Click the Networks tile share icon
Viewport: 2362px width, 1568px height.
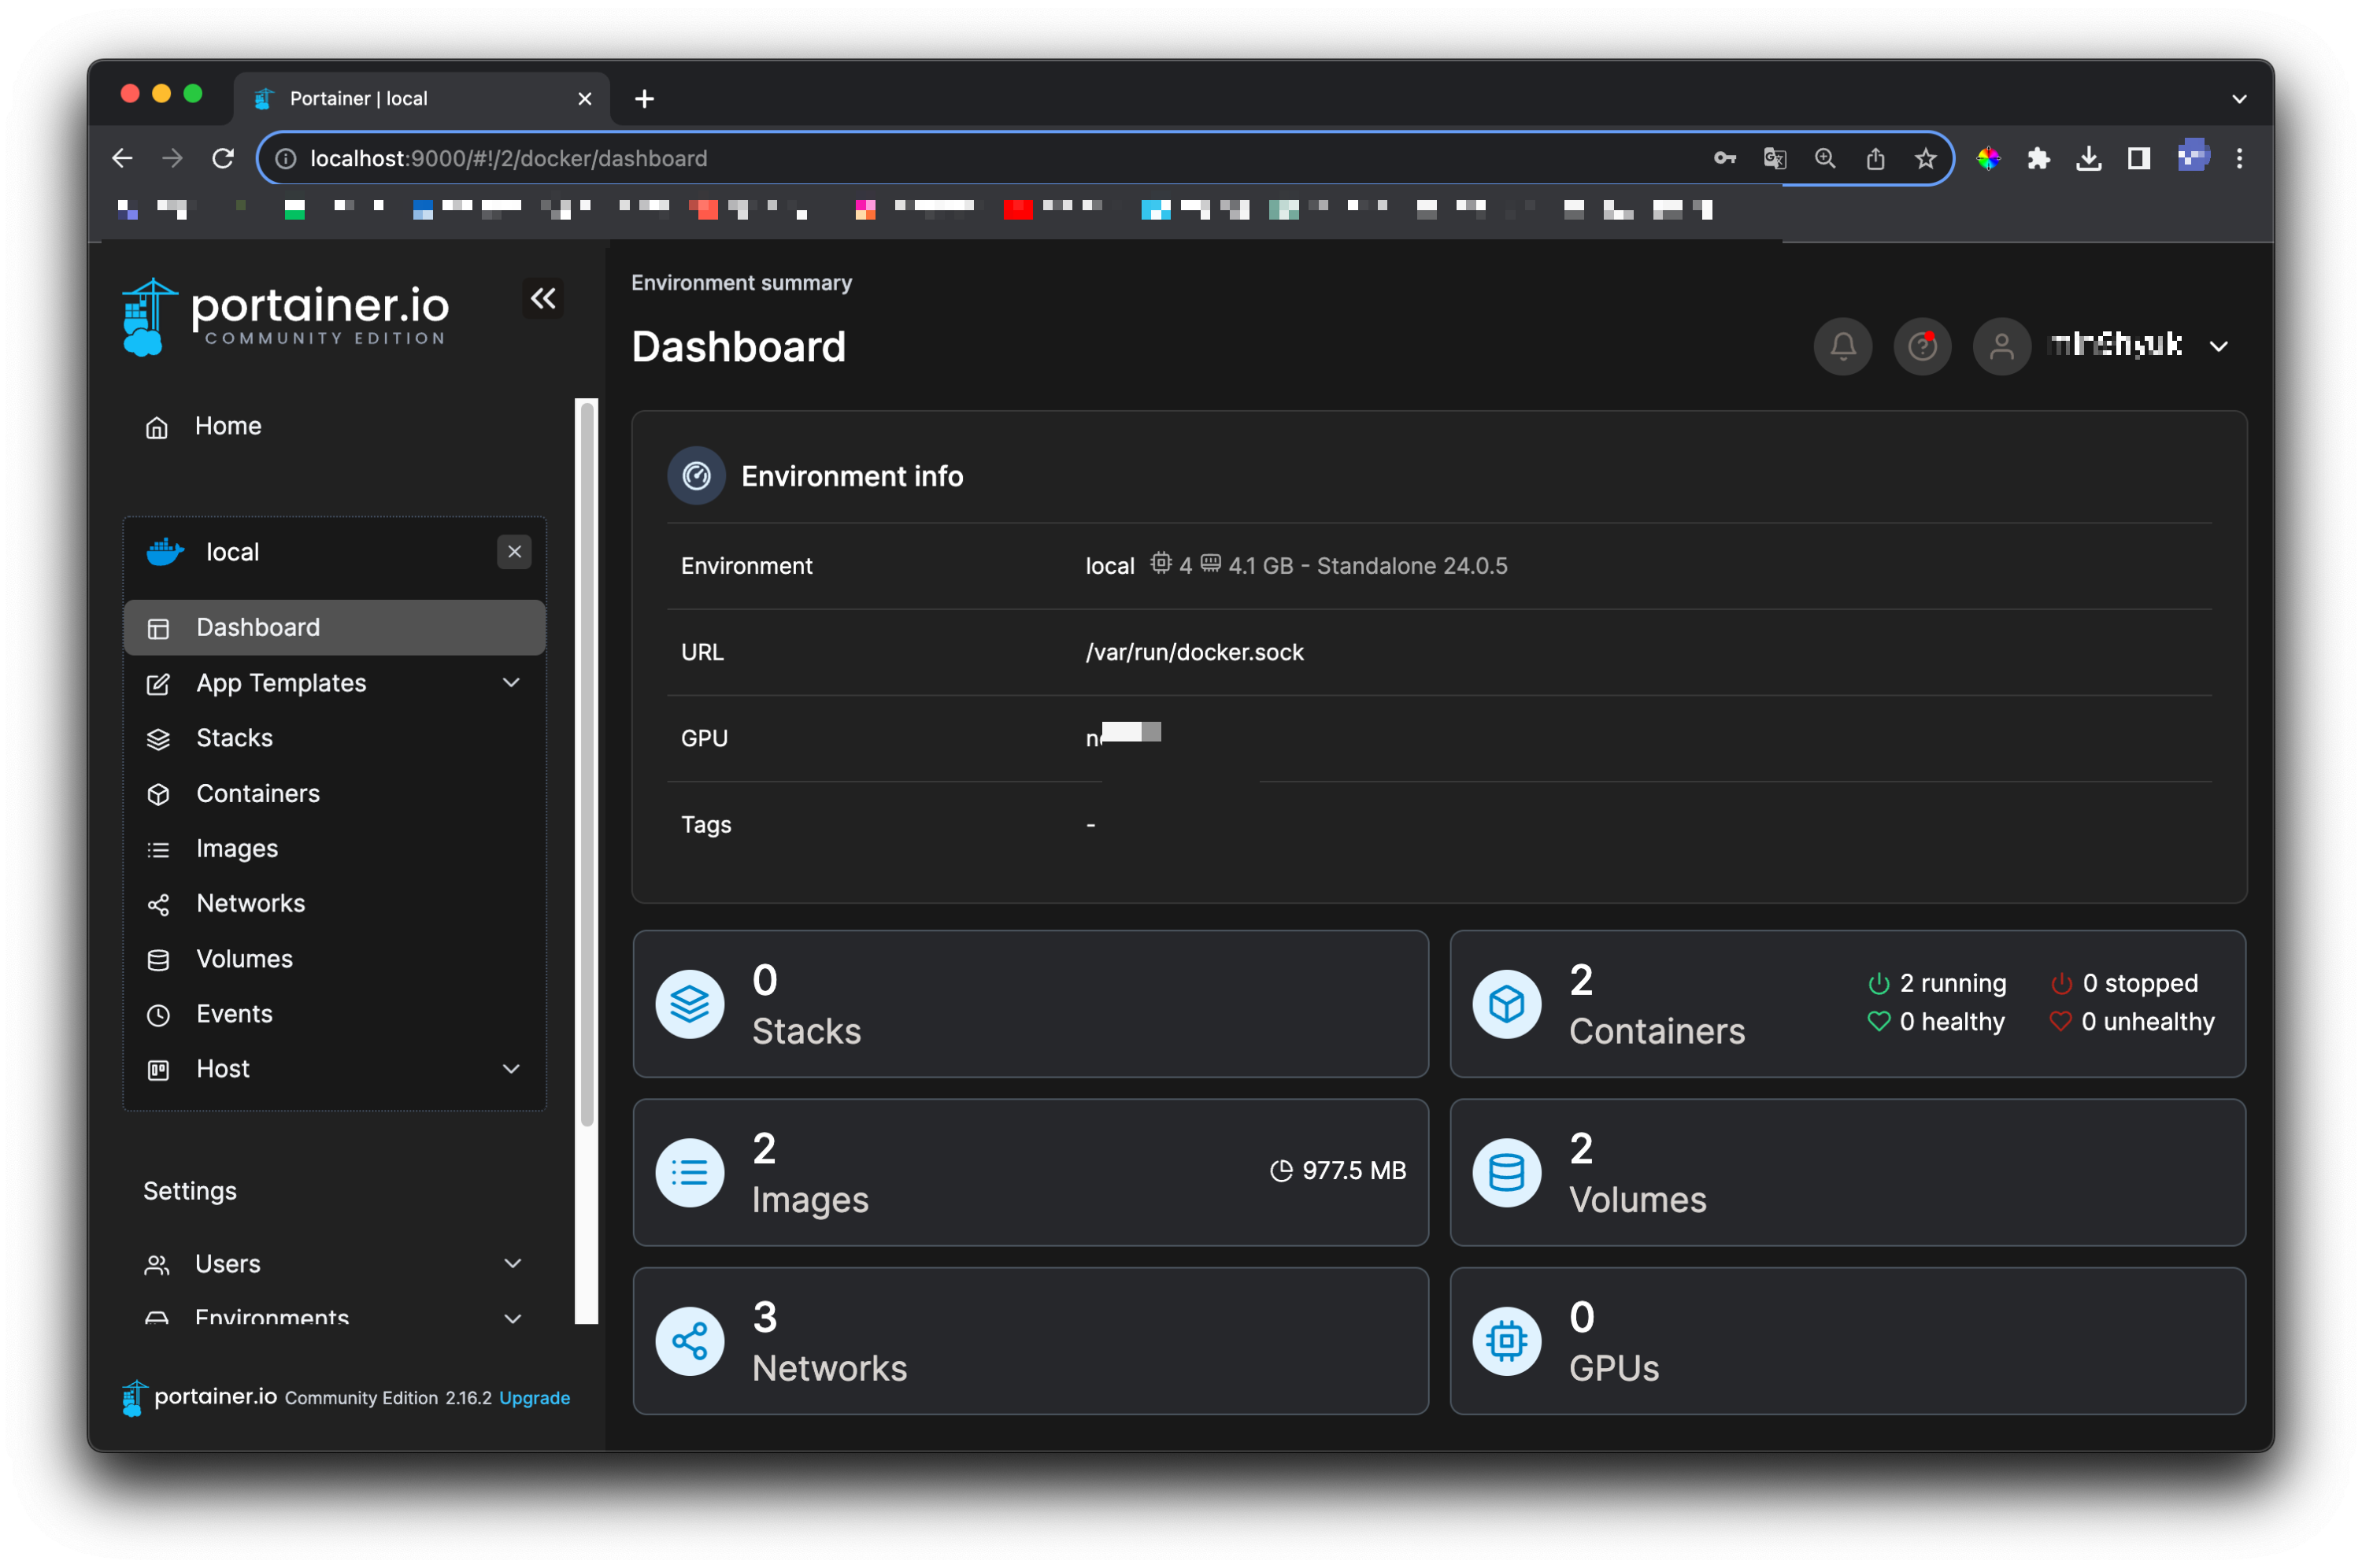pos(689,1341)
